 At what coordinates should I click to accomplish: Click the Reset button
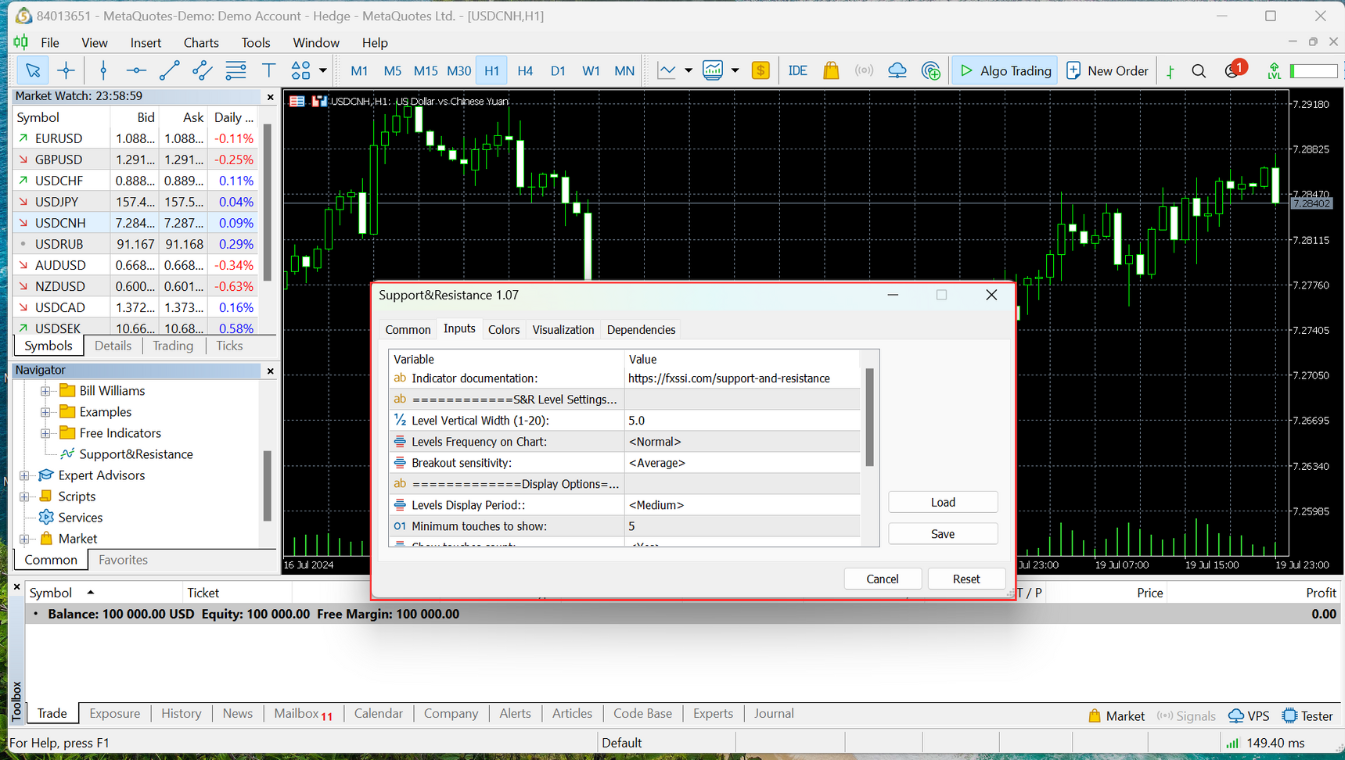(966, 579)
